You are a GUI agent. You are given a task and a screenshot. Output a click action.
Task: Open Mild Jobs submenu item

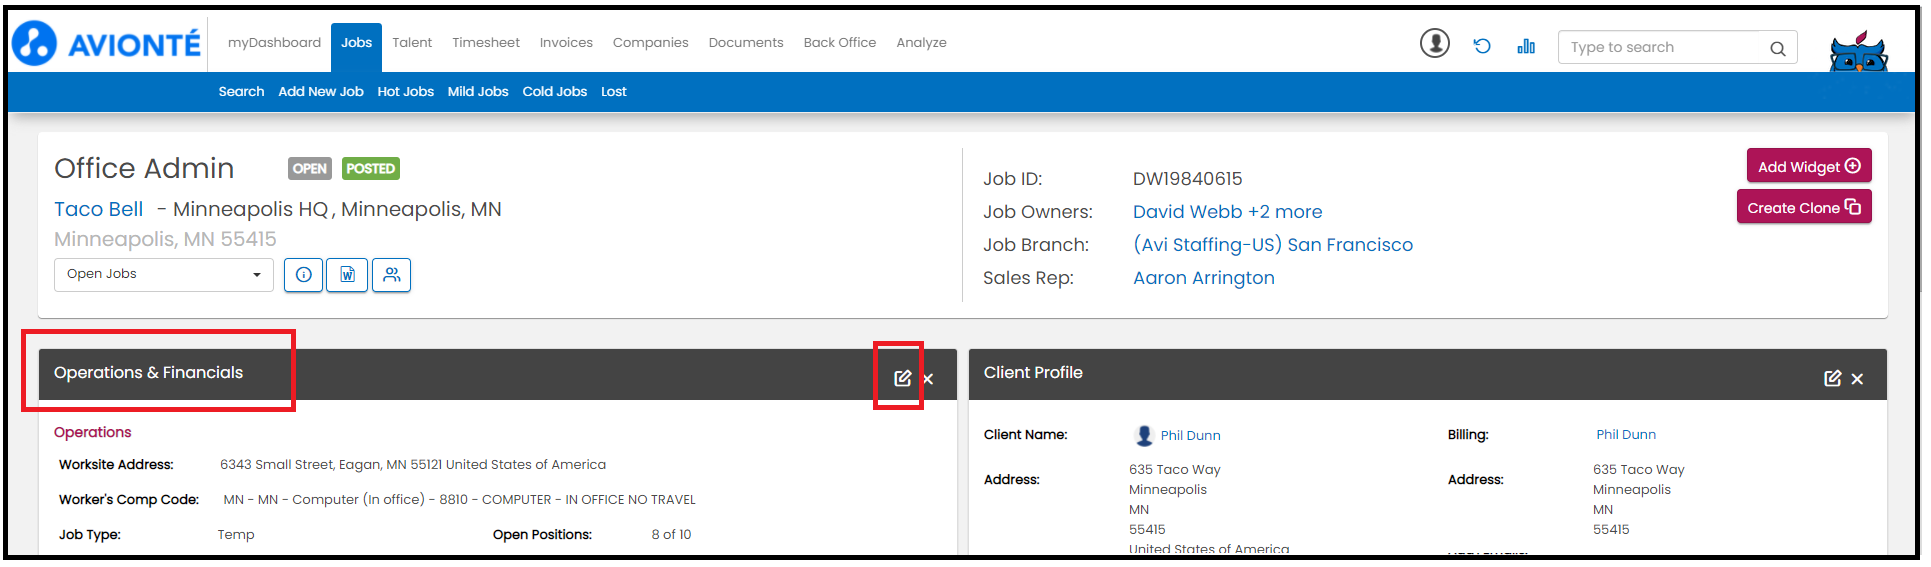[478, 92]
